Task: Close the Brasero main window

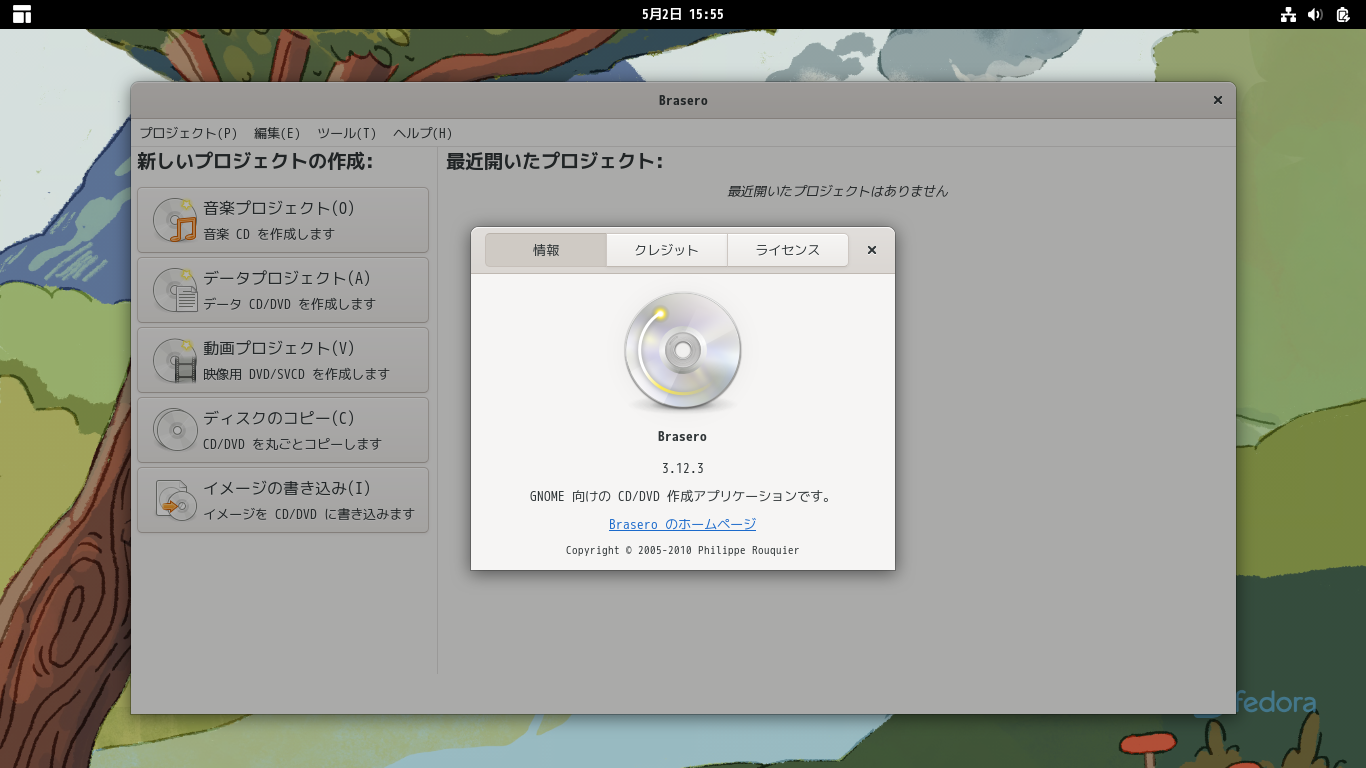Action: [x=1218, y=100]
